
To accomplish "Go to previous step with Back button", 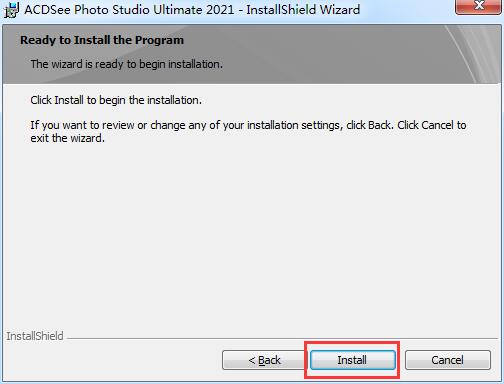I will pyautogui.click(x=265, y=360).
